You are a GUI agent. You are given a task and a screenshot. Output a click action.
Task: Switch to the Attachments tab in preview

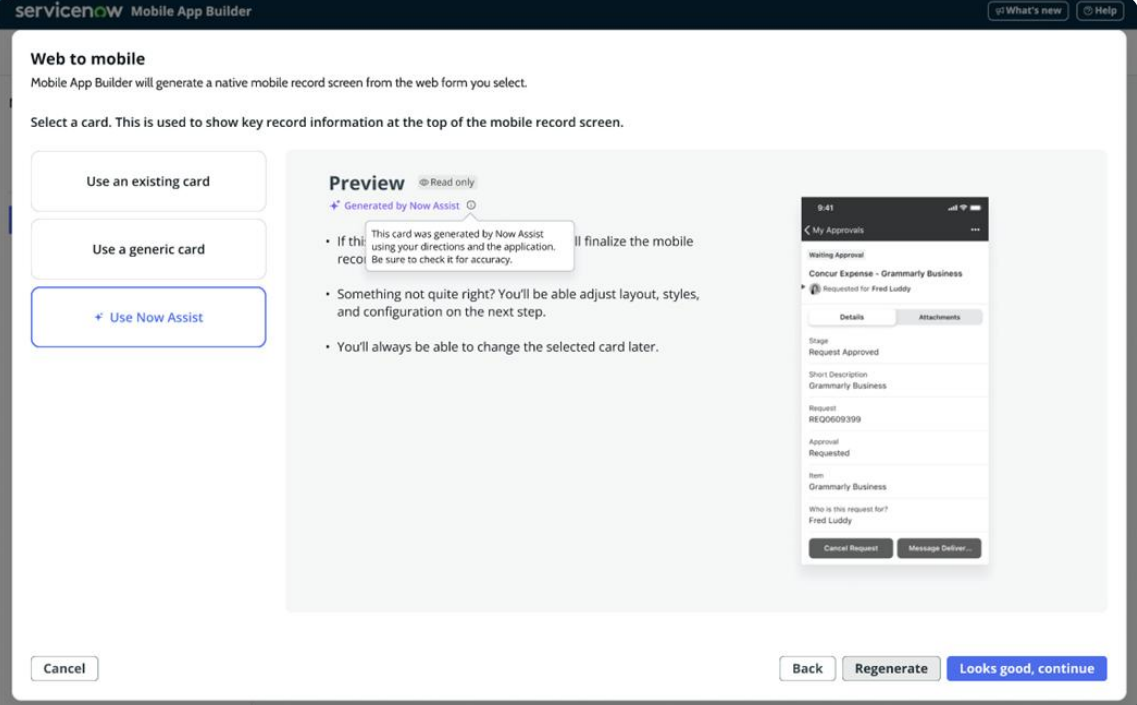point(939,317)
